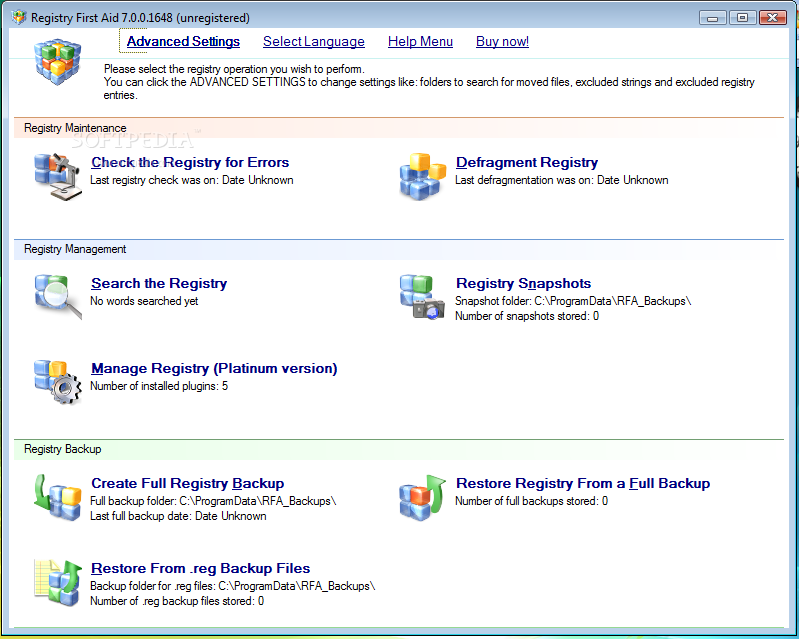799x639 pixels.
Task: Click the Search the Registry magnifier icon
Action: 58,297
